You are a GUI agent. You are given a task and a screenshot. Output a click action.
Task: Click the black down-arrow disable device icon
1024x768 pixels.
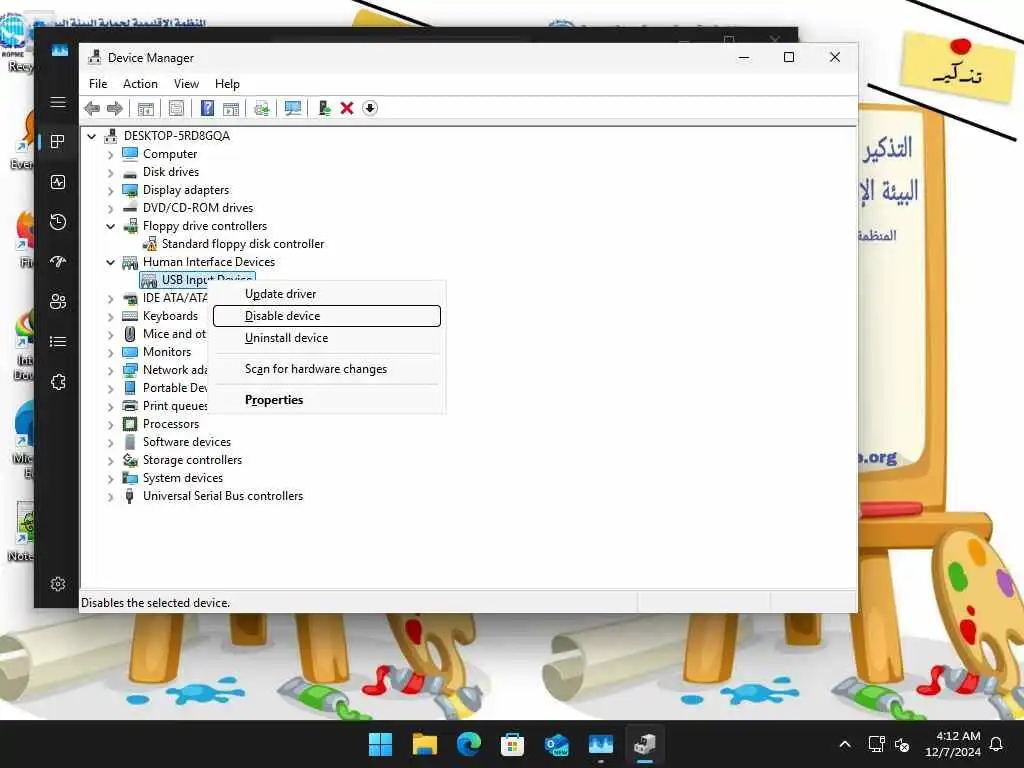(370, 108)
